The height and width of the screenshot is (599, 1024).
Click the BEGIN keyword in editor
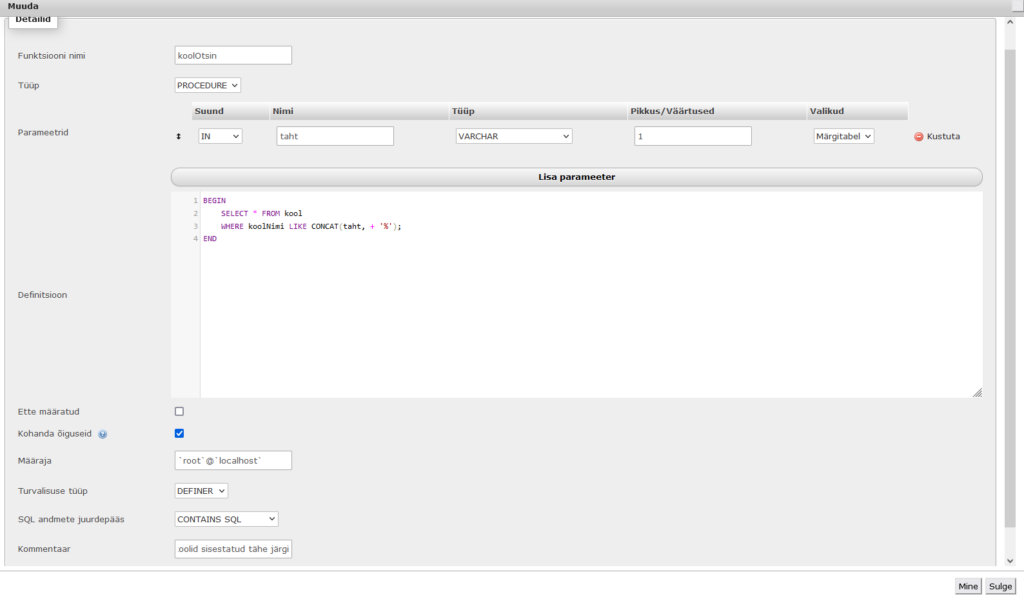[x=214, y=201]
